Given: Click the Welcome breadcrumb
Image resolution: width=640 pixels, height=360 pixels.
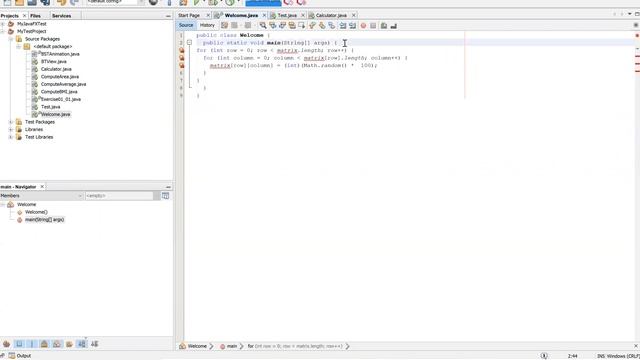Looking at the screenshot, I should 197,346.
